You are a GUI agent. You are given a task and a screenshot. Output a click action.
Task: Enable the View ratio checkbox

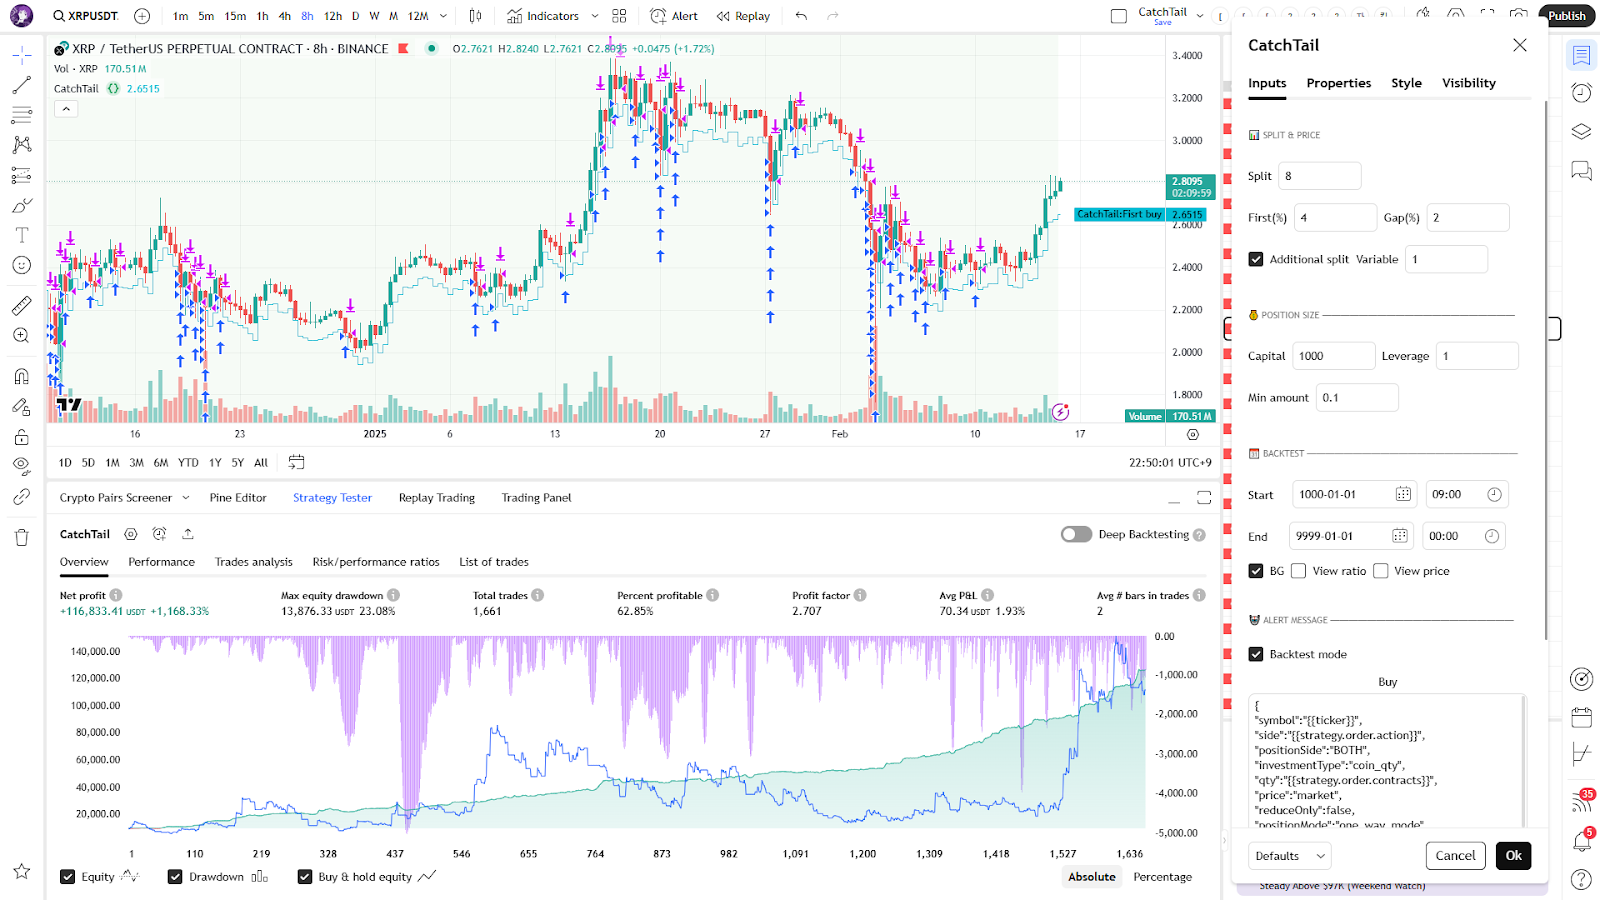[1298, 571]
